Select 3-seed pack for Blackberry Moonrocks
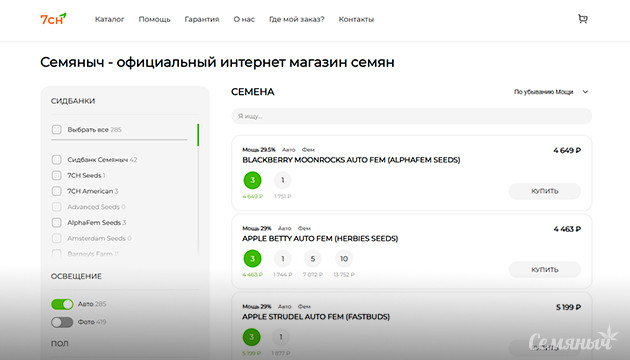Viewport: 630px width, 360px height. (252, 180)
